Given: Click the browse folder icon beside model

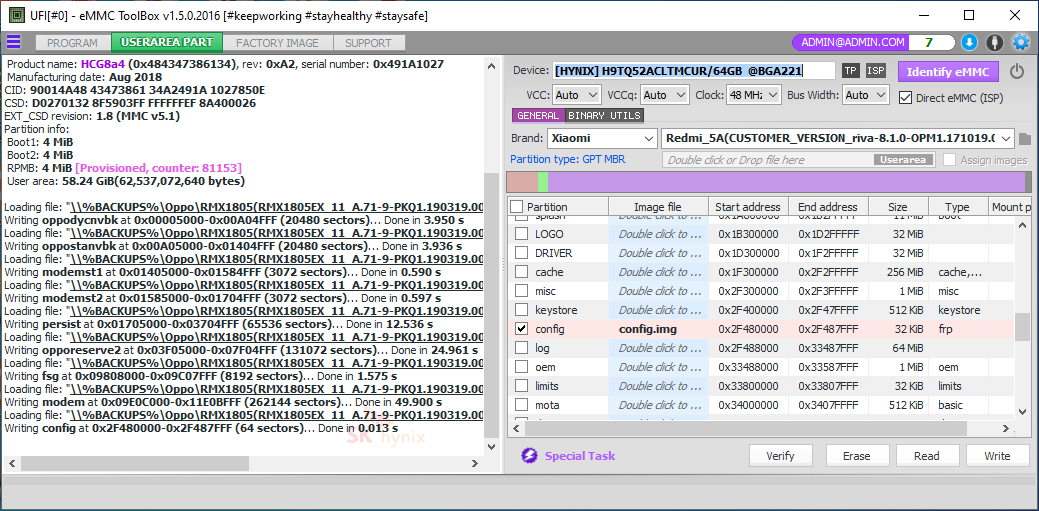Looking at the screenshot, I should pos(1025,139).
